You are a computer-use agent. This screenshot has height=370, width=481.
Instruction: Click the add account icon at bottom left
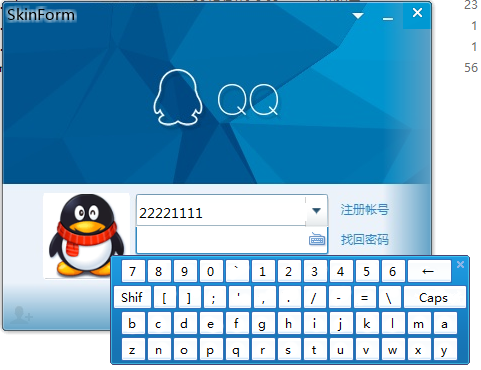tap(21, 315)
